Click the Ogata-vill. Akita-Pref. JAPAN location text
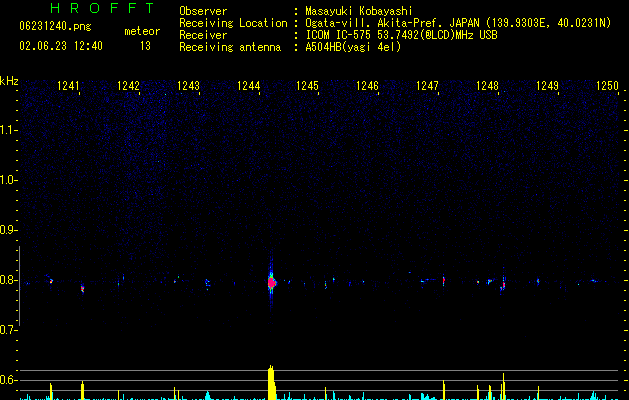This screenshot has height=400, width=629. click(x=458, y=23)
